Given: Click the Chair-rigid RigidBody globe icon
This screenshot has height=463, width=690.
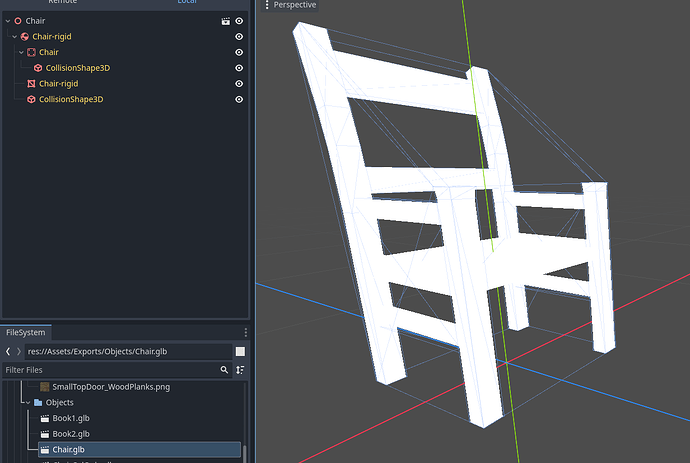Looking at the screenshot, I should point(25,37).
